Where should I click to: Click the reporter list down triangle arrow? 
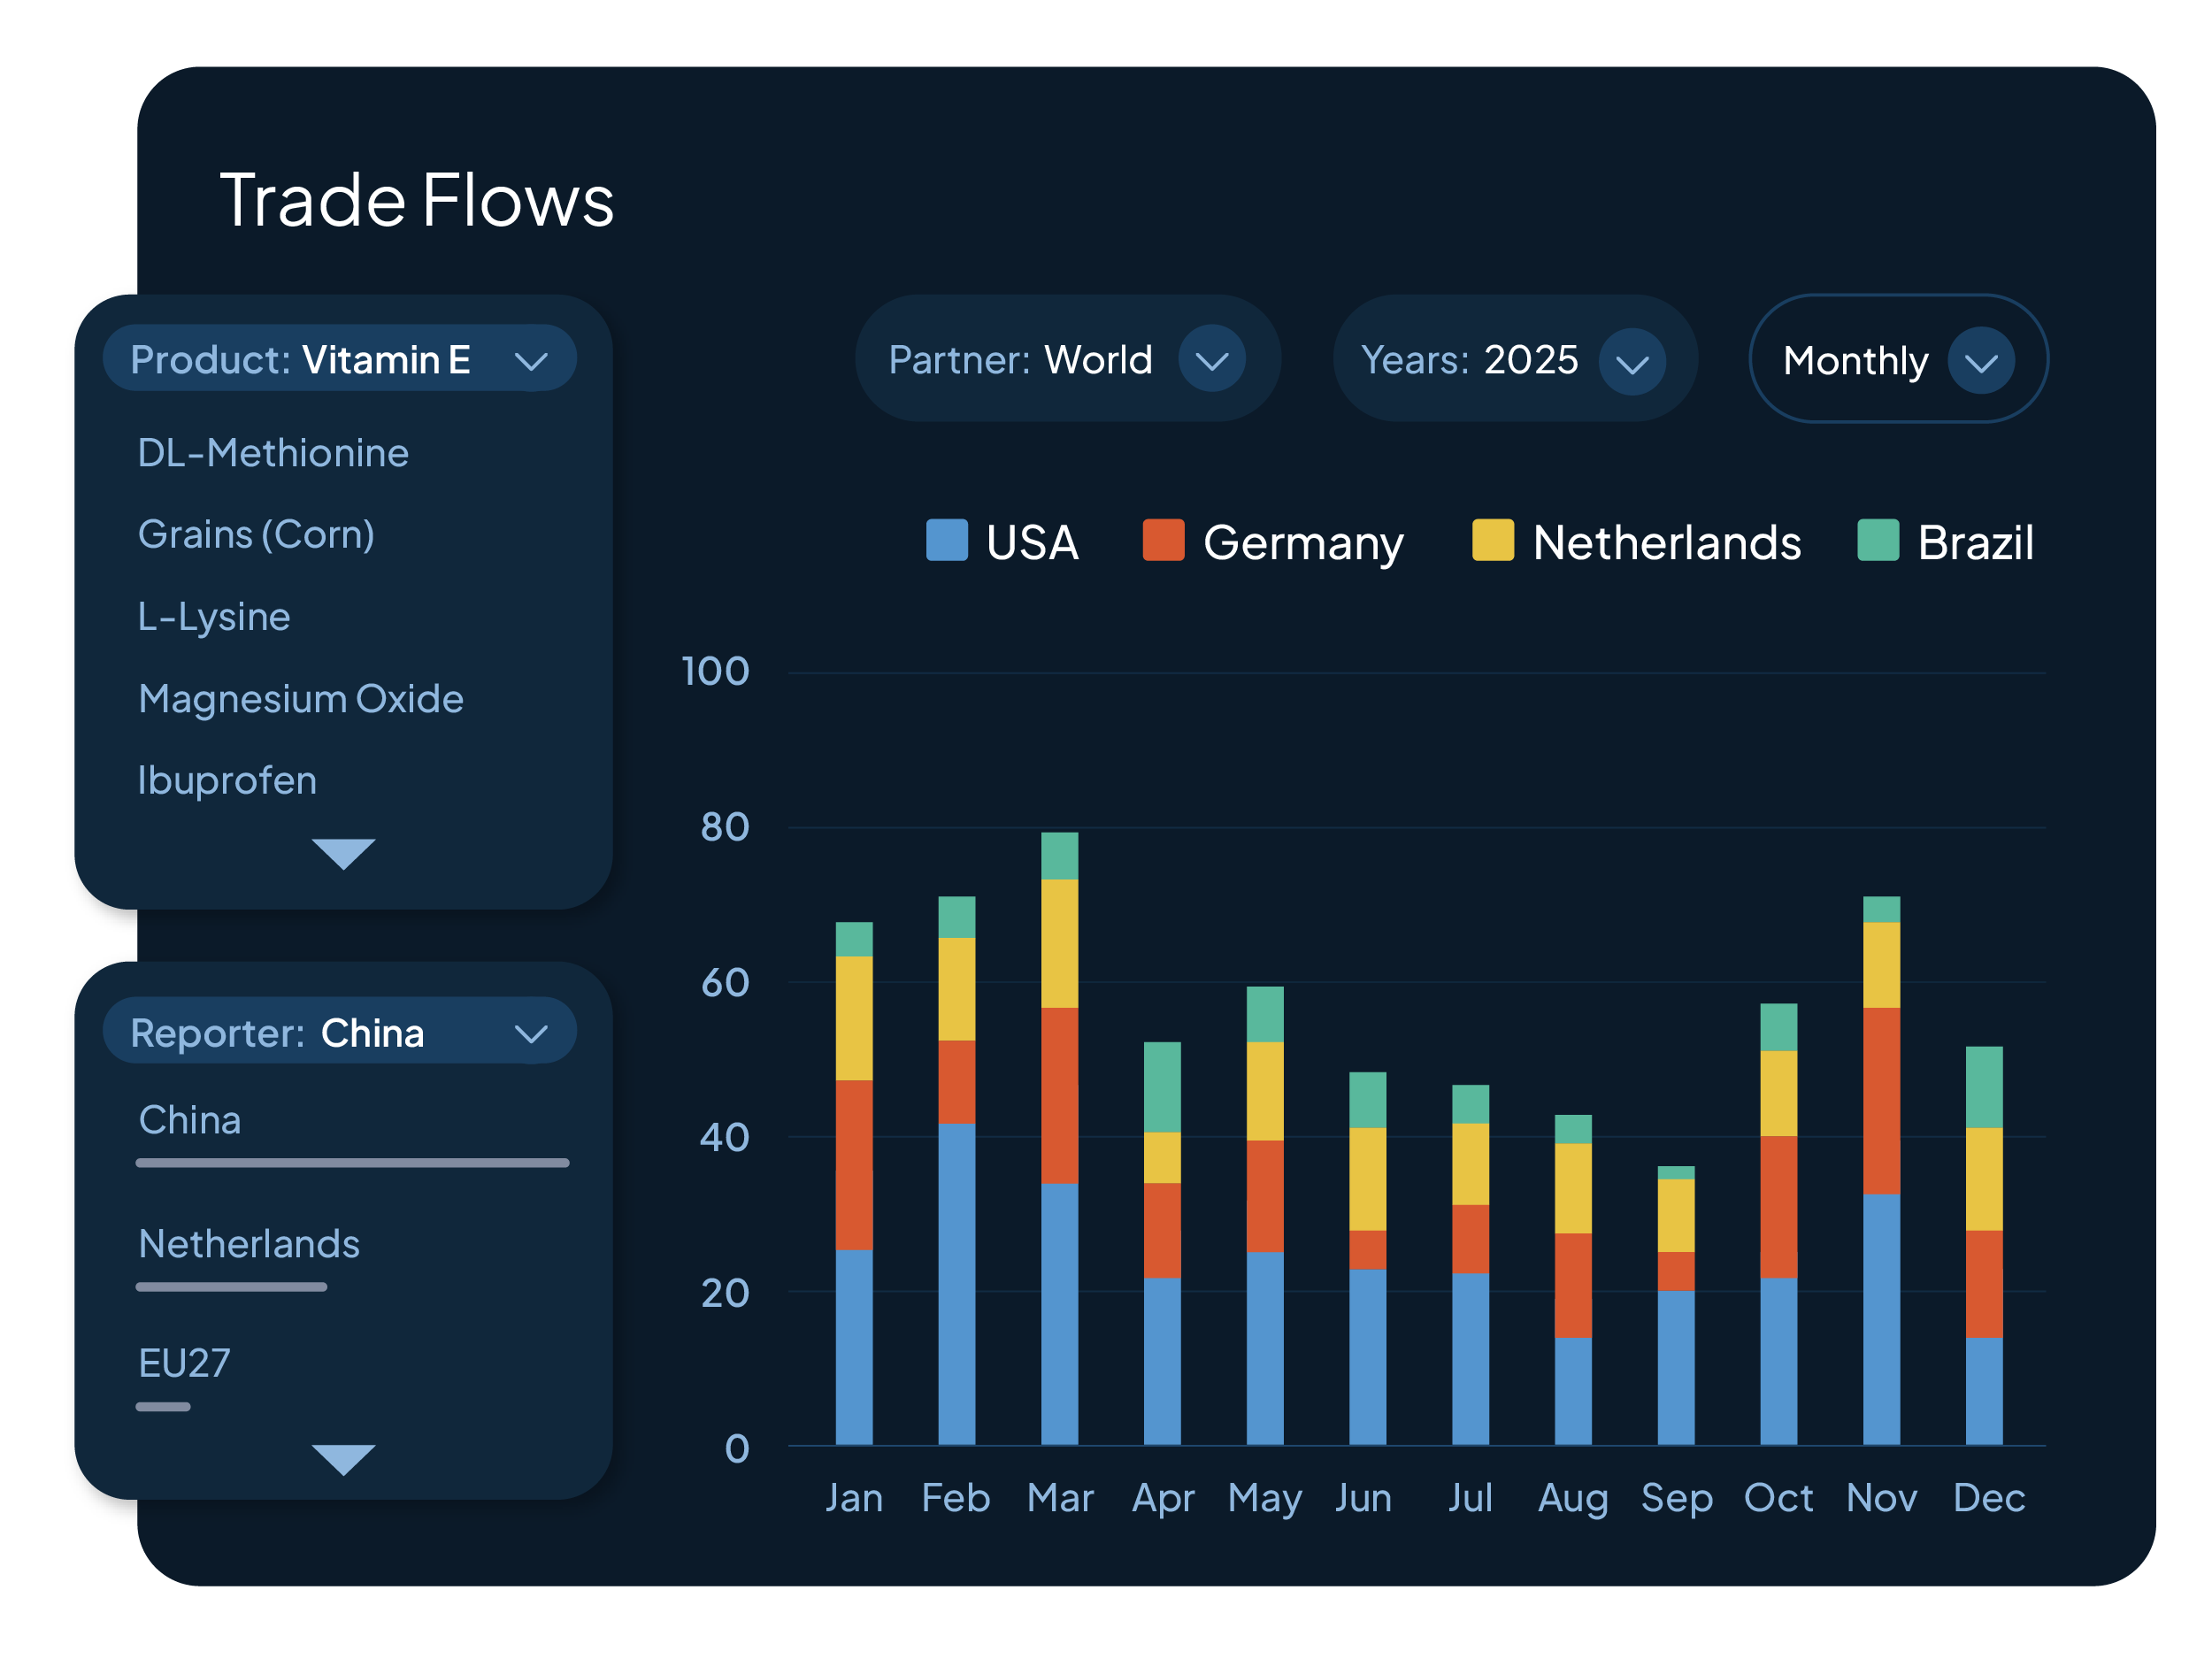[343, 1459]
